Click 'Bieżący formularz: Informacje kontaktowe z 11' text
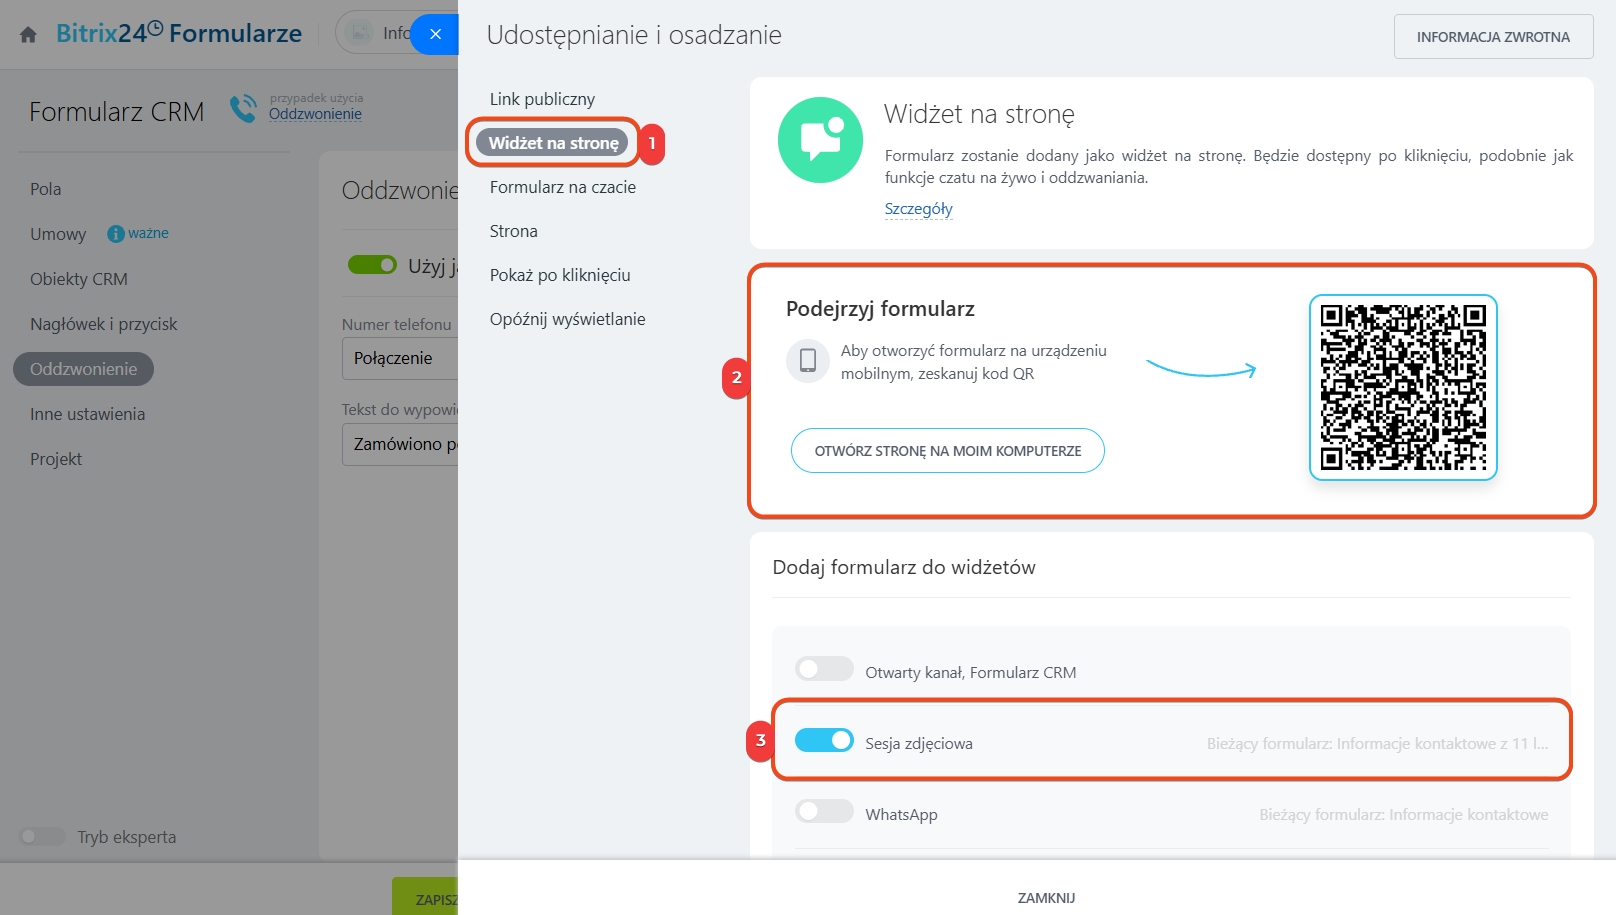Screen dimensions: 1616x915 (x=1377, y=743)
